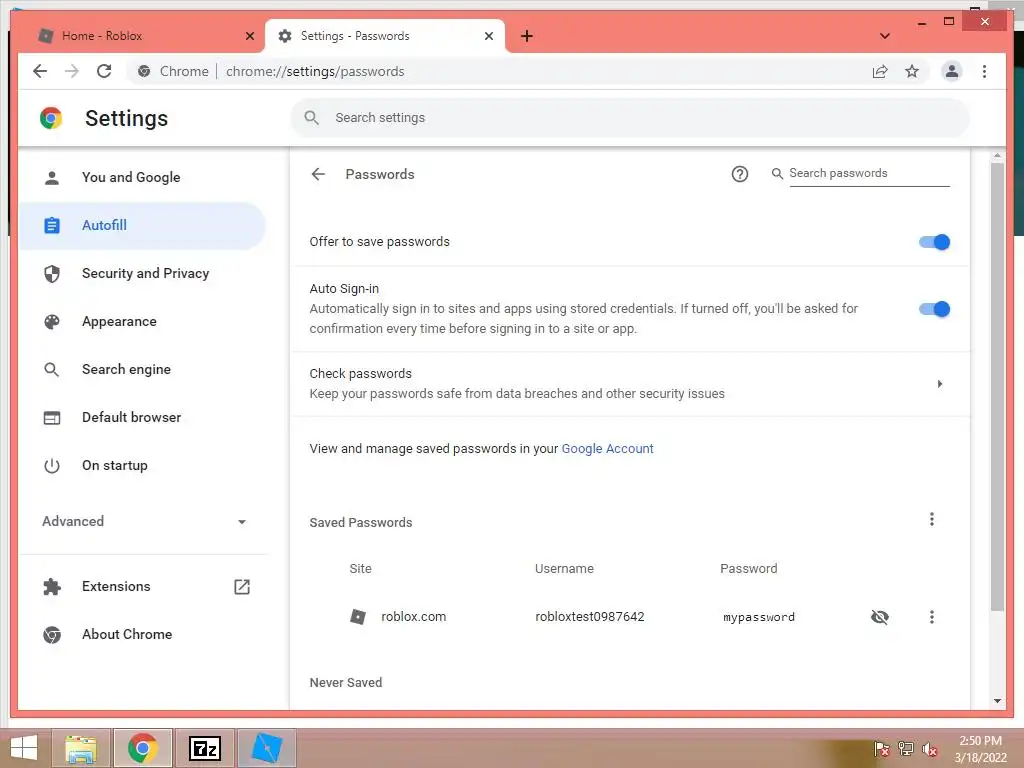Click the Autofill clipboard icon
The width and height of the screenshot is (1024, 768).
[52, 225]
